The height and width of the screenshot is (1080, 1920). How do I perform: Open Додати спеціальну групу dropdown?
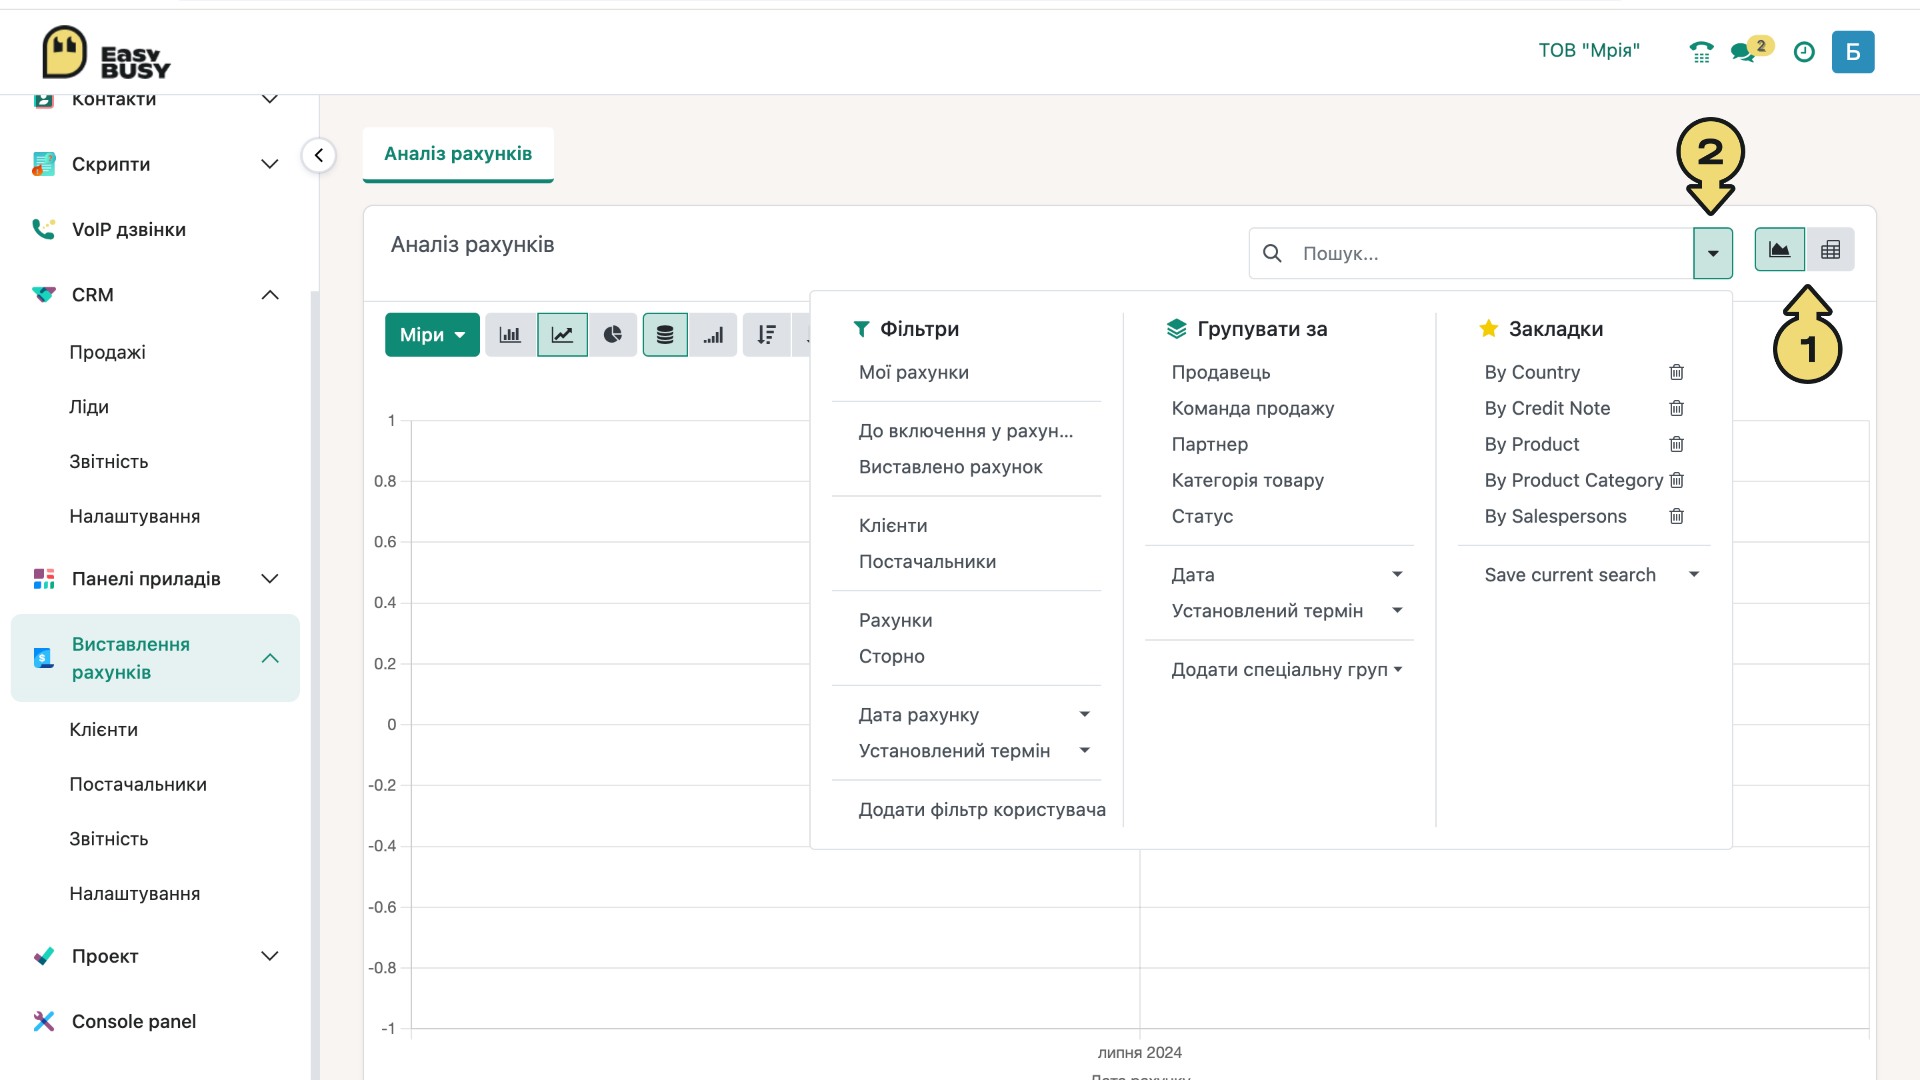pos(1287,670)
